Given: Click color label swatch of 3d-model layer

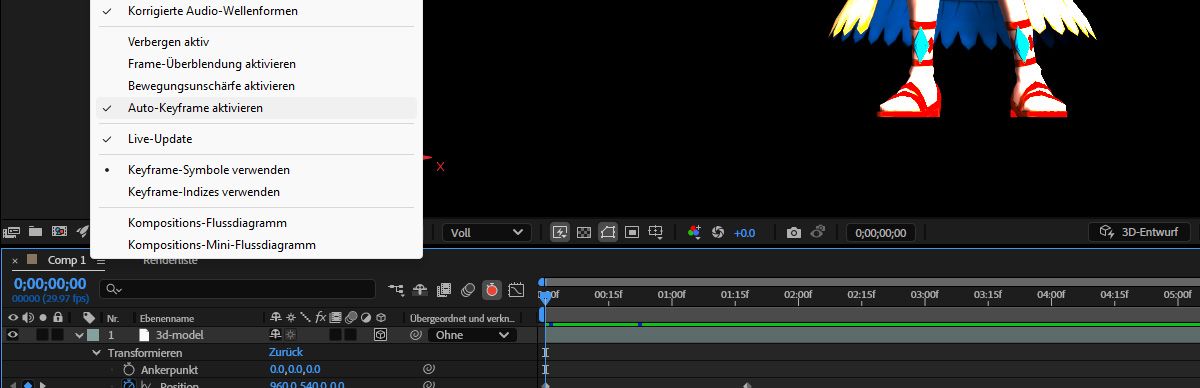Looking at the screenshot, I should click(93, 336).
